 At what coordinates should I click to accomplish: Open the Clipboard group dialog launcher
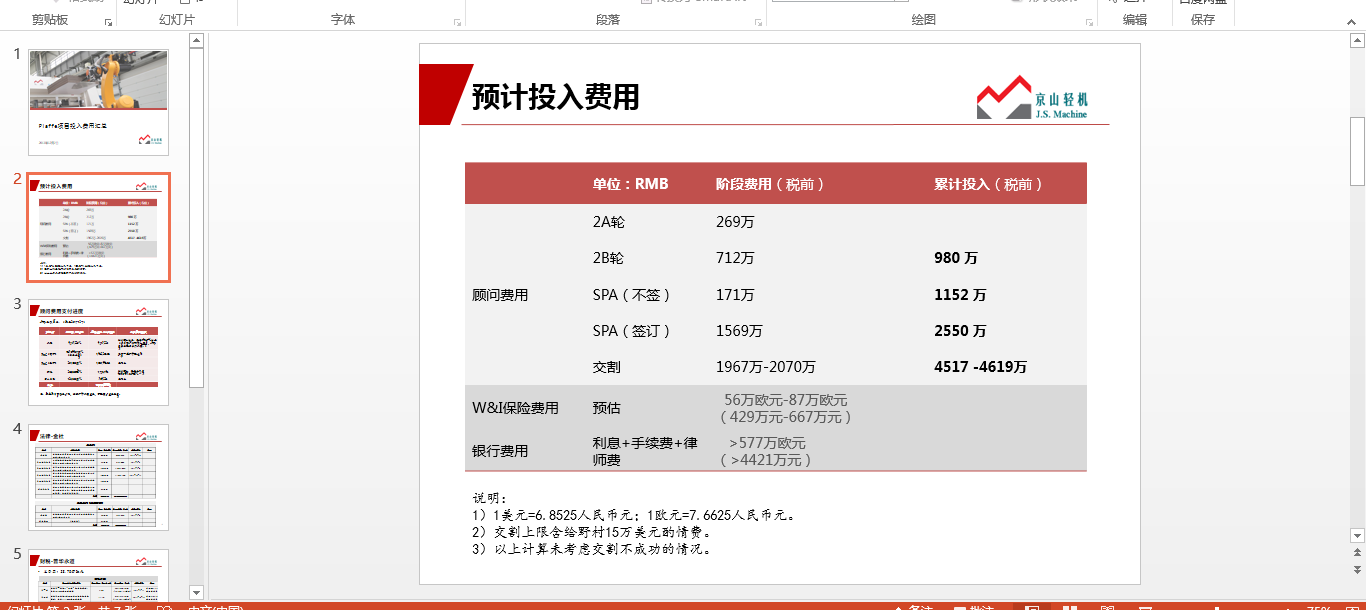click(x=108, y=21)
